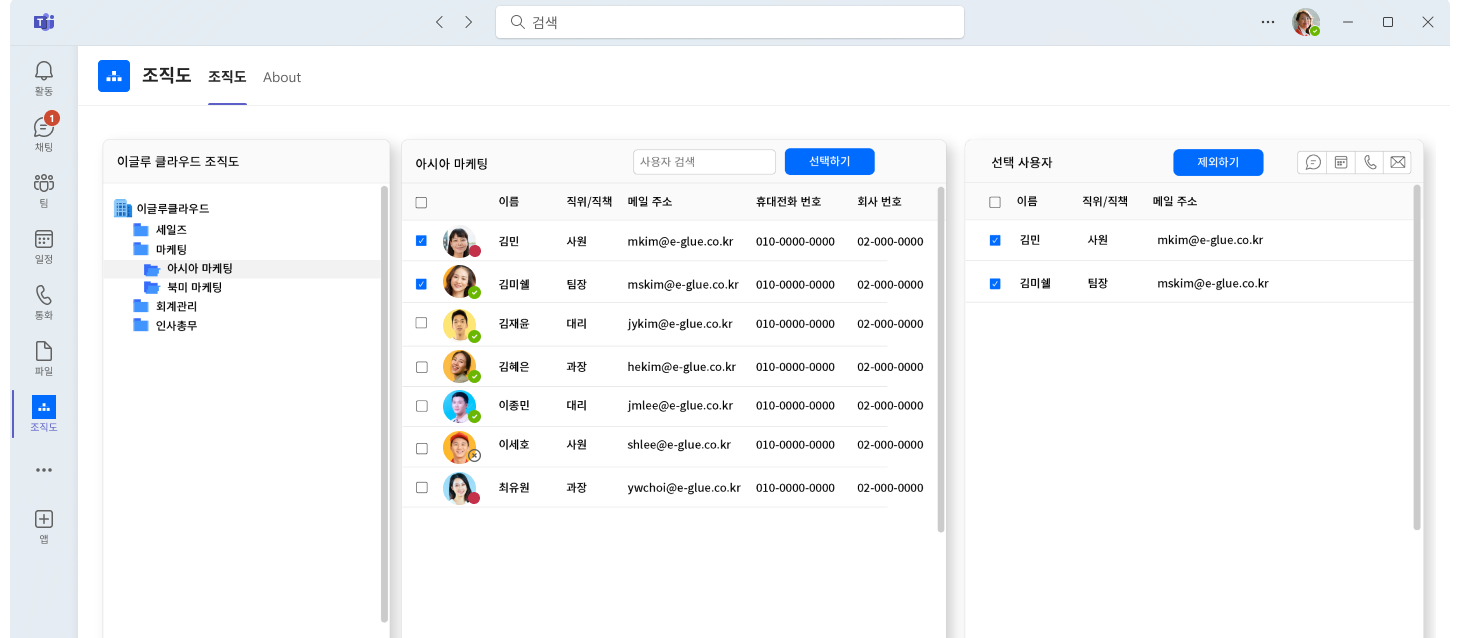The height and width of the screenshot is (638, 1459).
Task: Send mail to the selected users
Action: coord(1398,162)
